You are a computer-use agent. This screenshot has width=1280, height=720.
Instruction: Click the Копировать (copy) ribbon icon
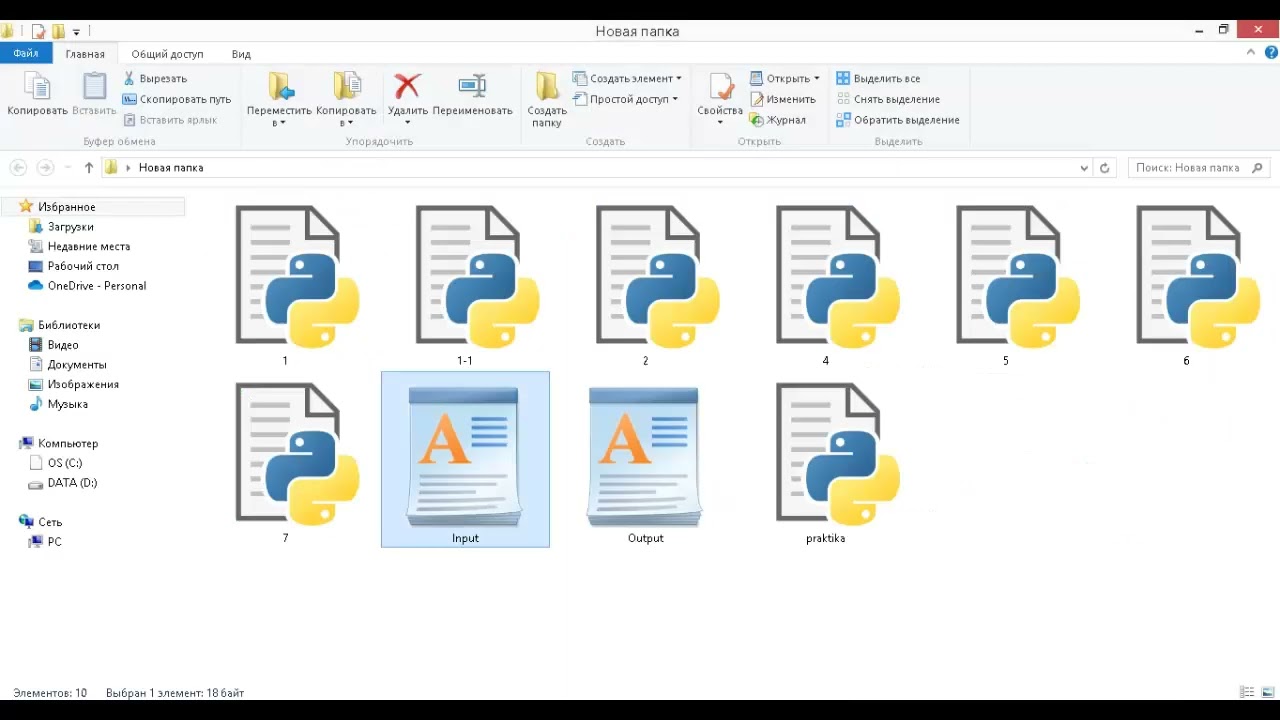pos(37,95)
